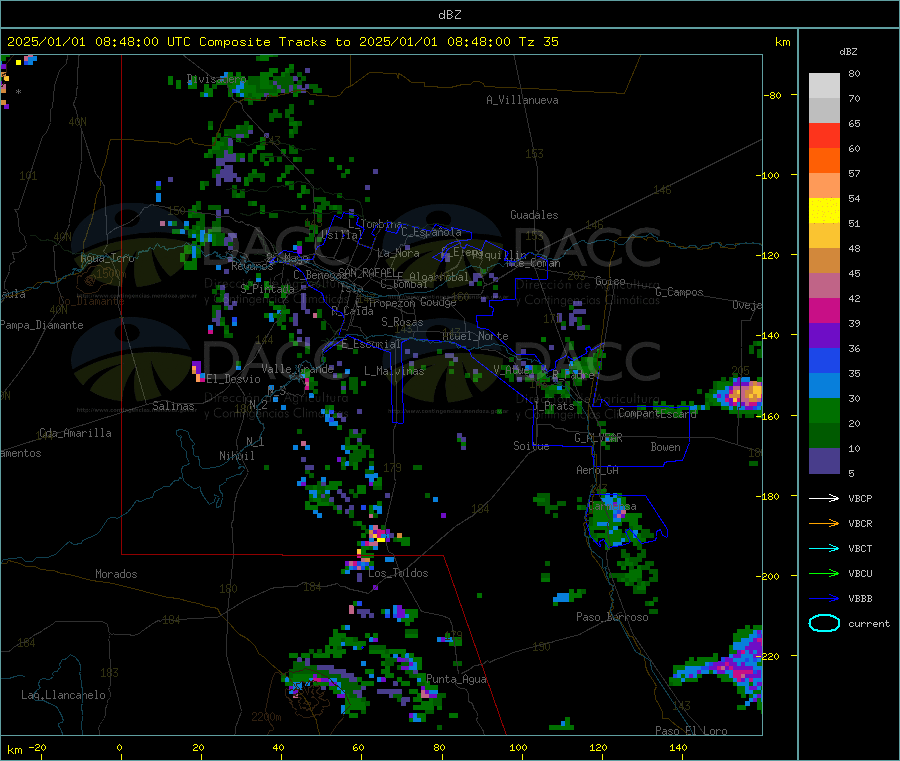Click the Pampa_Diamante place label
The width and height of the screenshot is (900, 761).
coord(42,325)
